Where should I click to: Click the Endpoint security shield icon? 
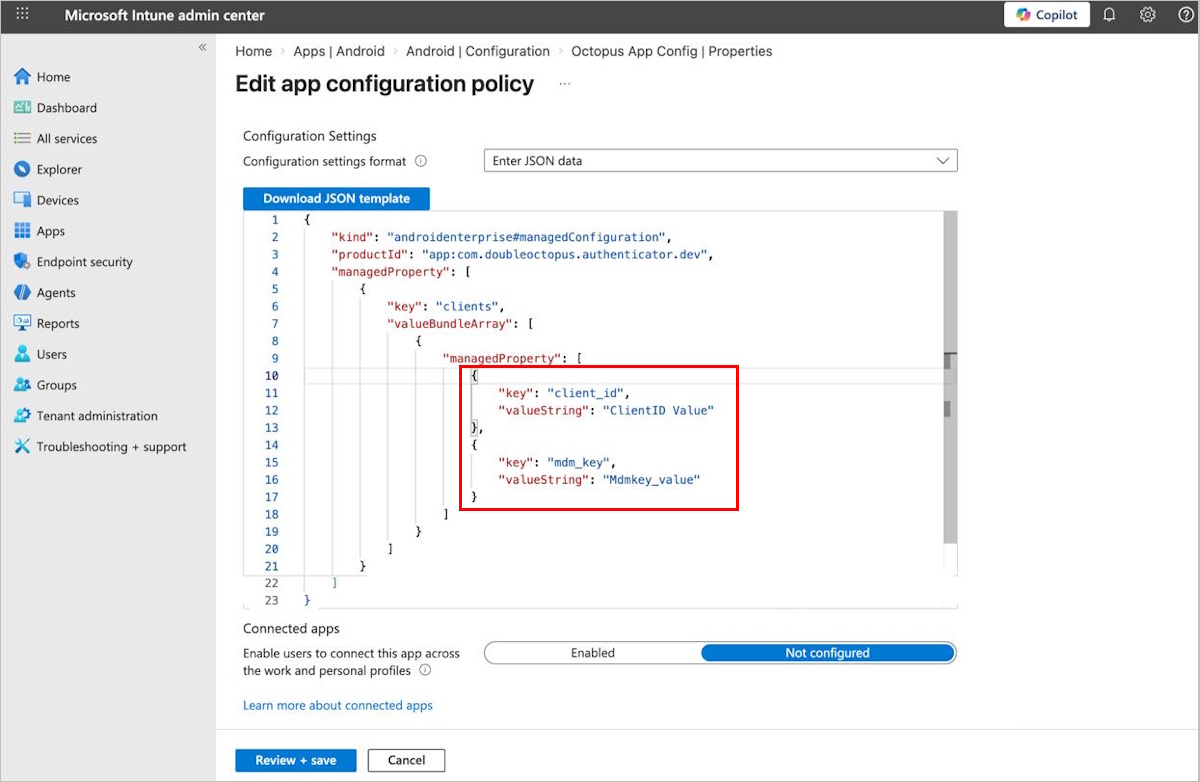click(22, 262)
